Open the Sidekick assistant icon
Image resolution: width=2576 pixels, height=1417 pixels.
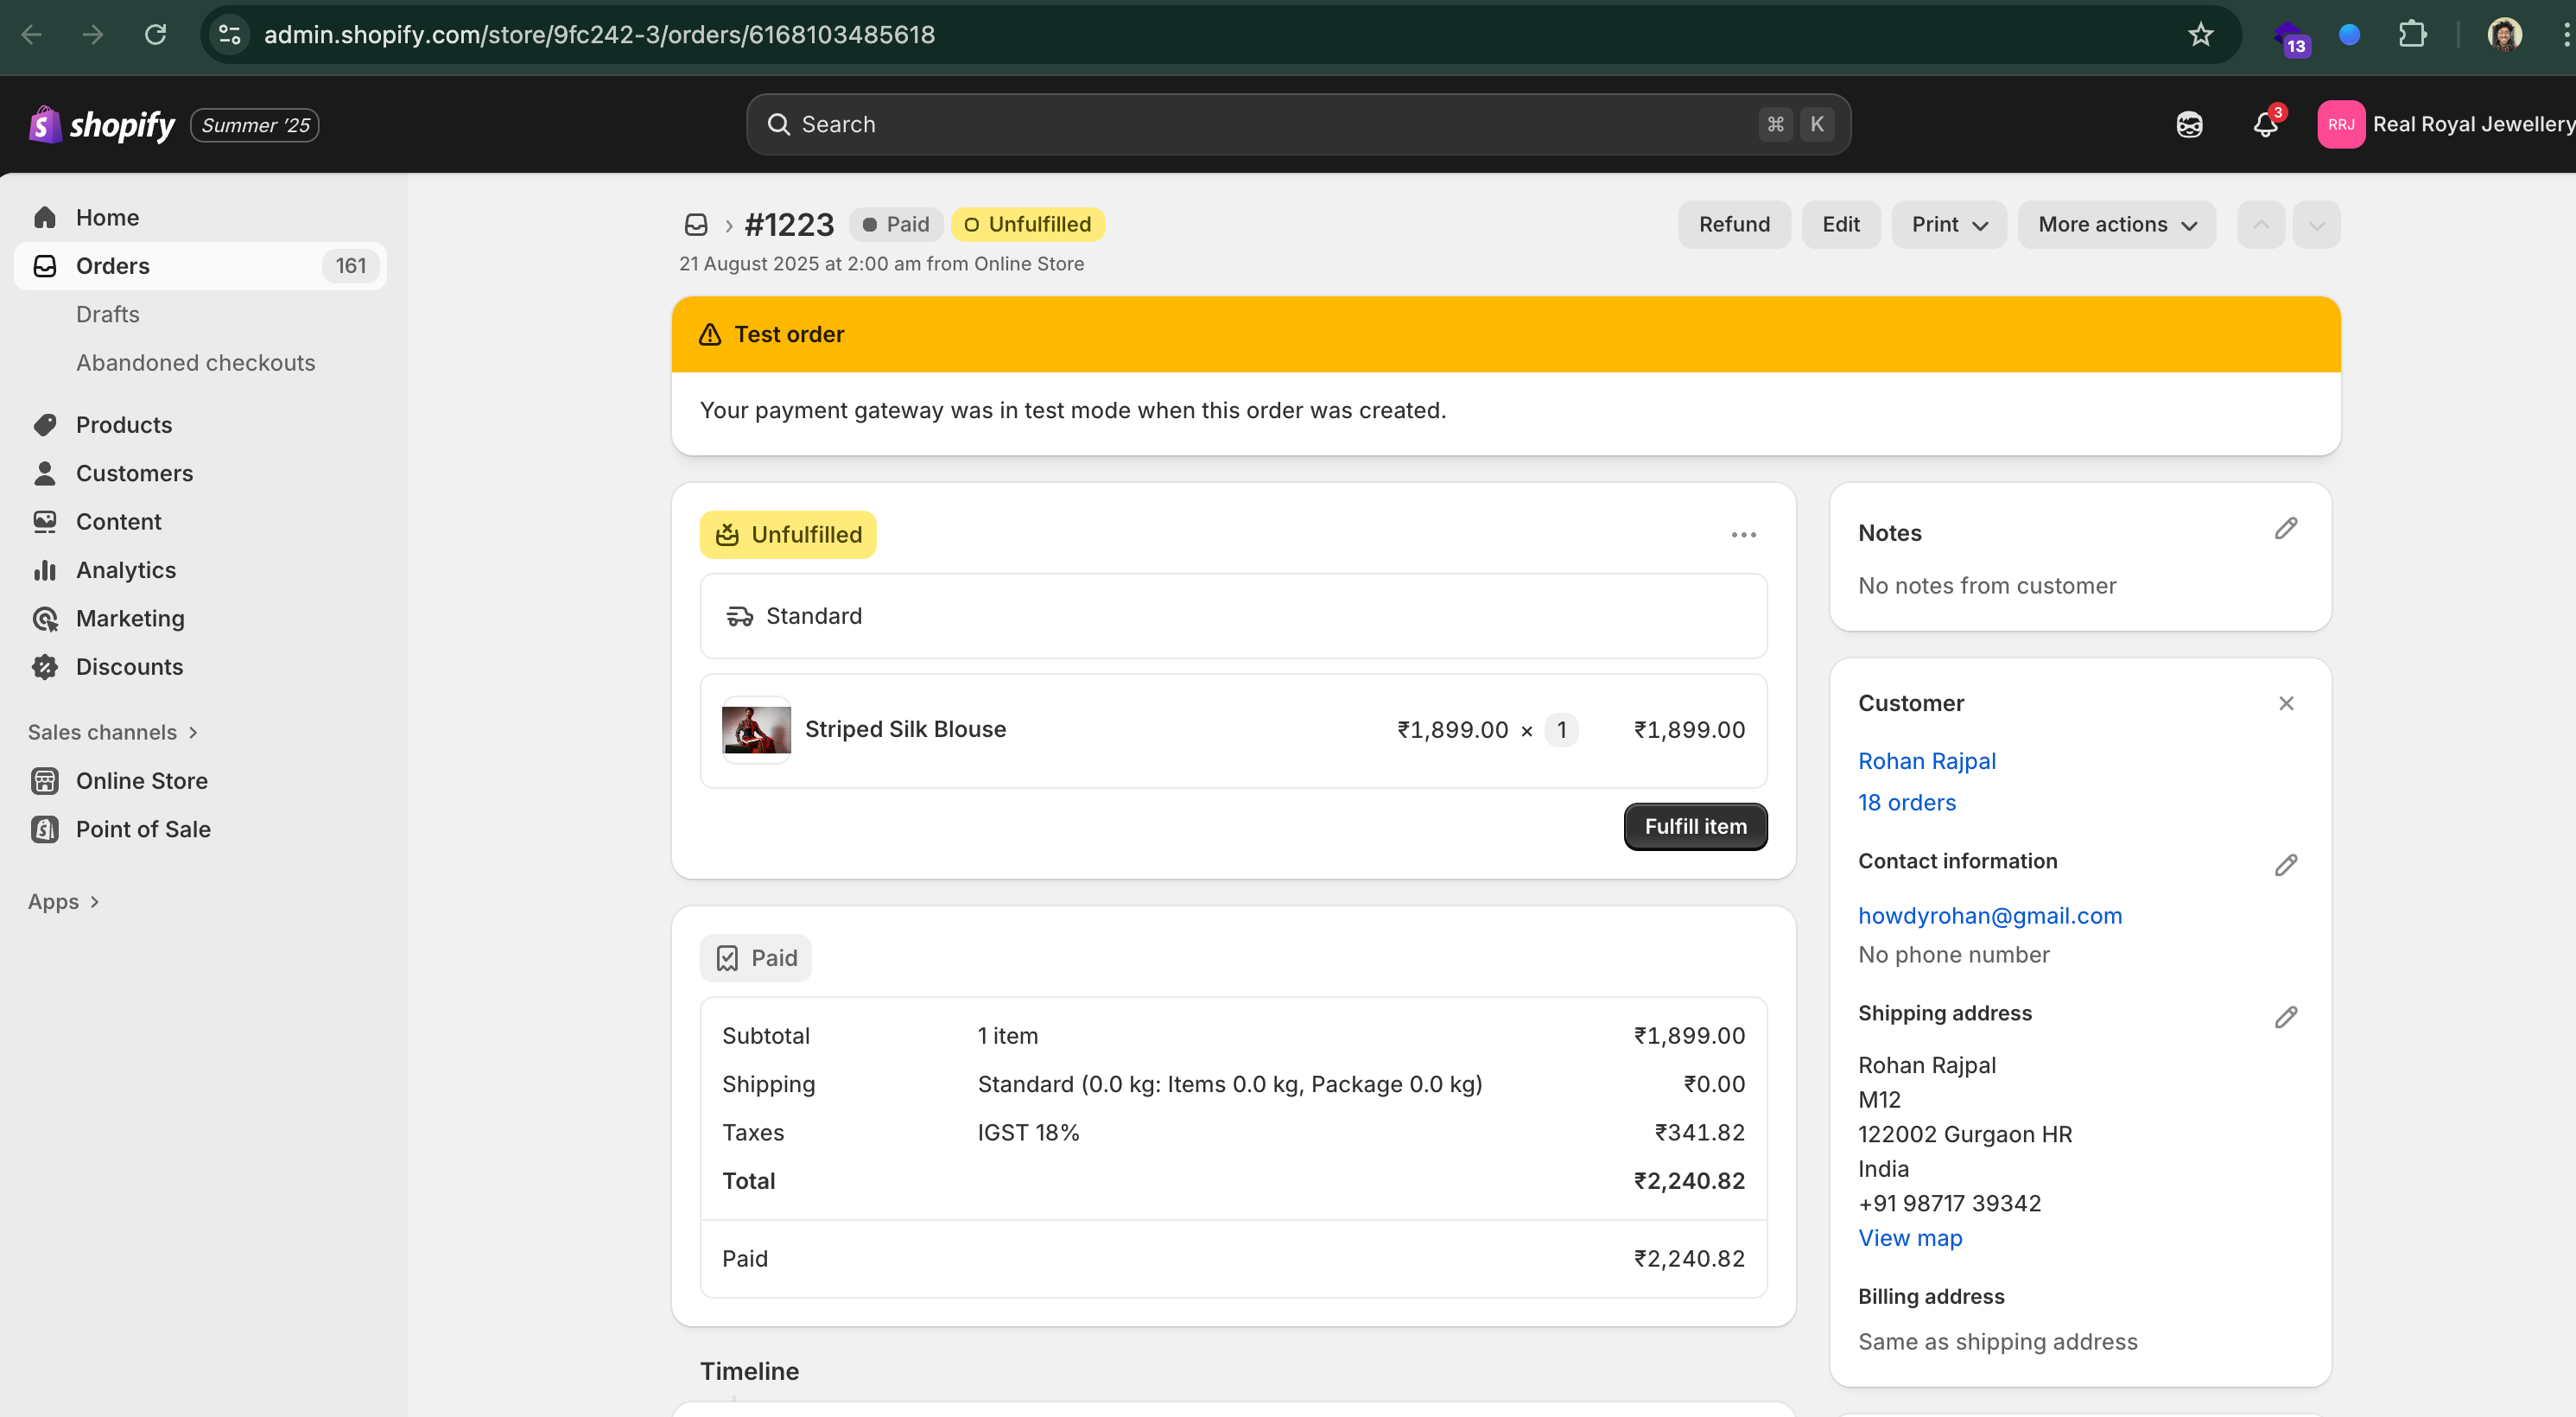click(2189, 125)
